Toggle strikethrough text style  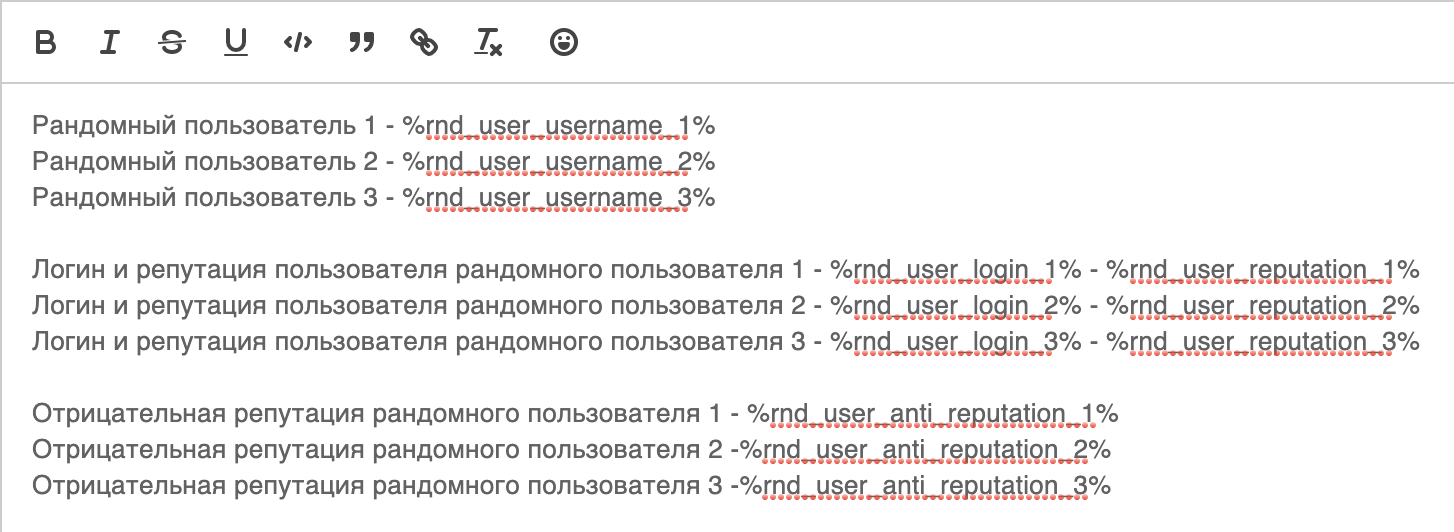(173, 42)
